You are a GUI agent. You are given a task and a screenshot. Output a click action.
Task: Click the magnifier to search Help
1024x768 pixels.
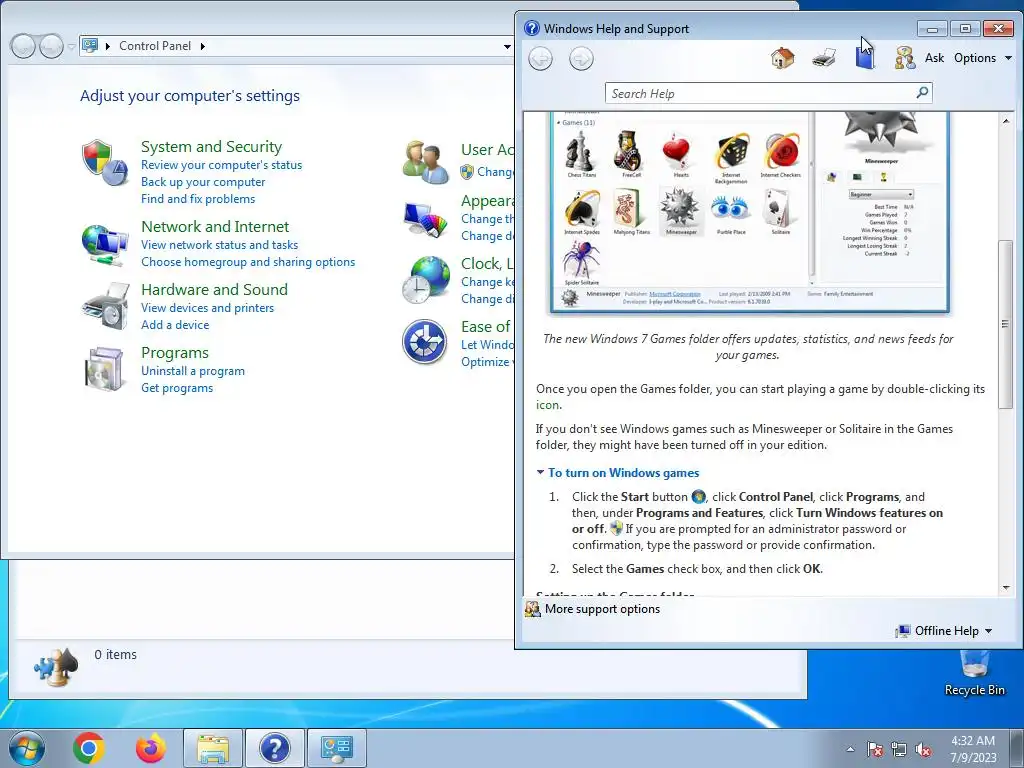(x=922, y=93)
